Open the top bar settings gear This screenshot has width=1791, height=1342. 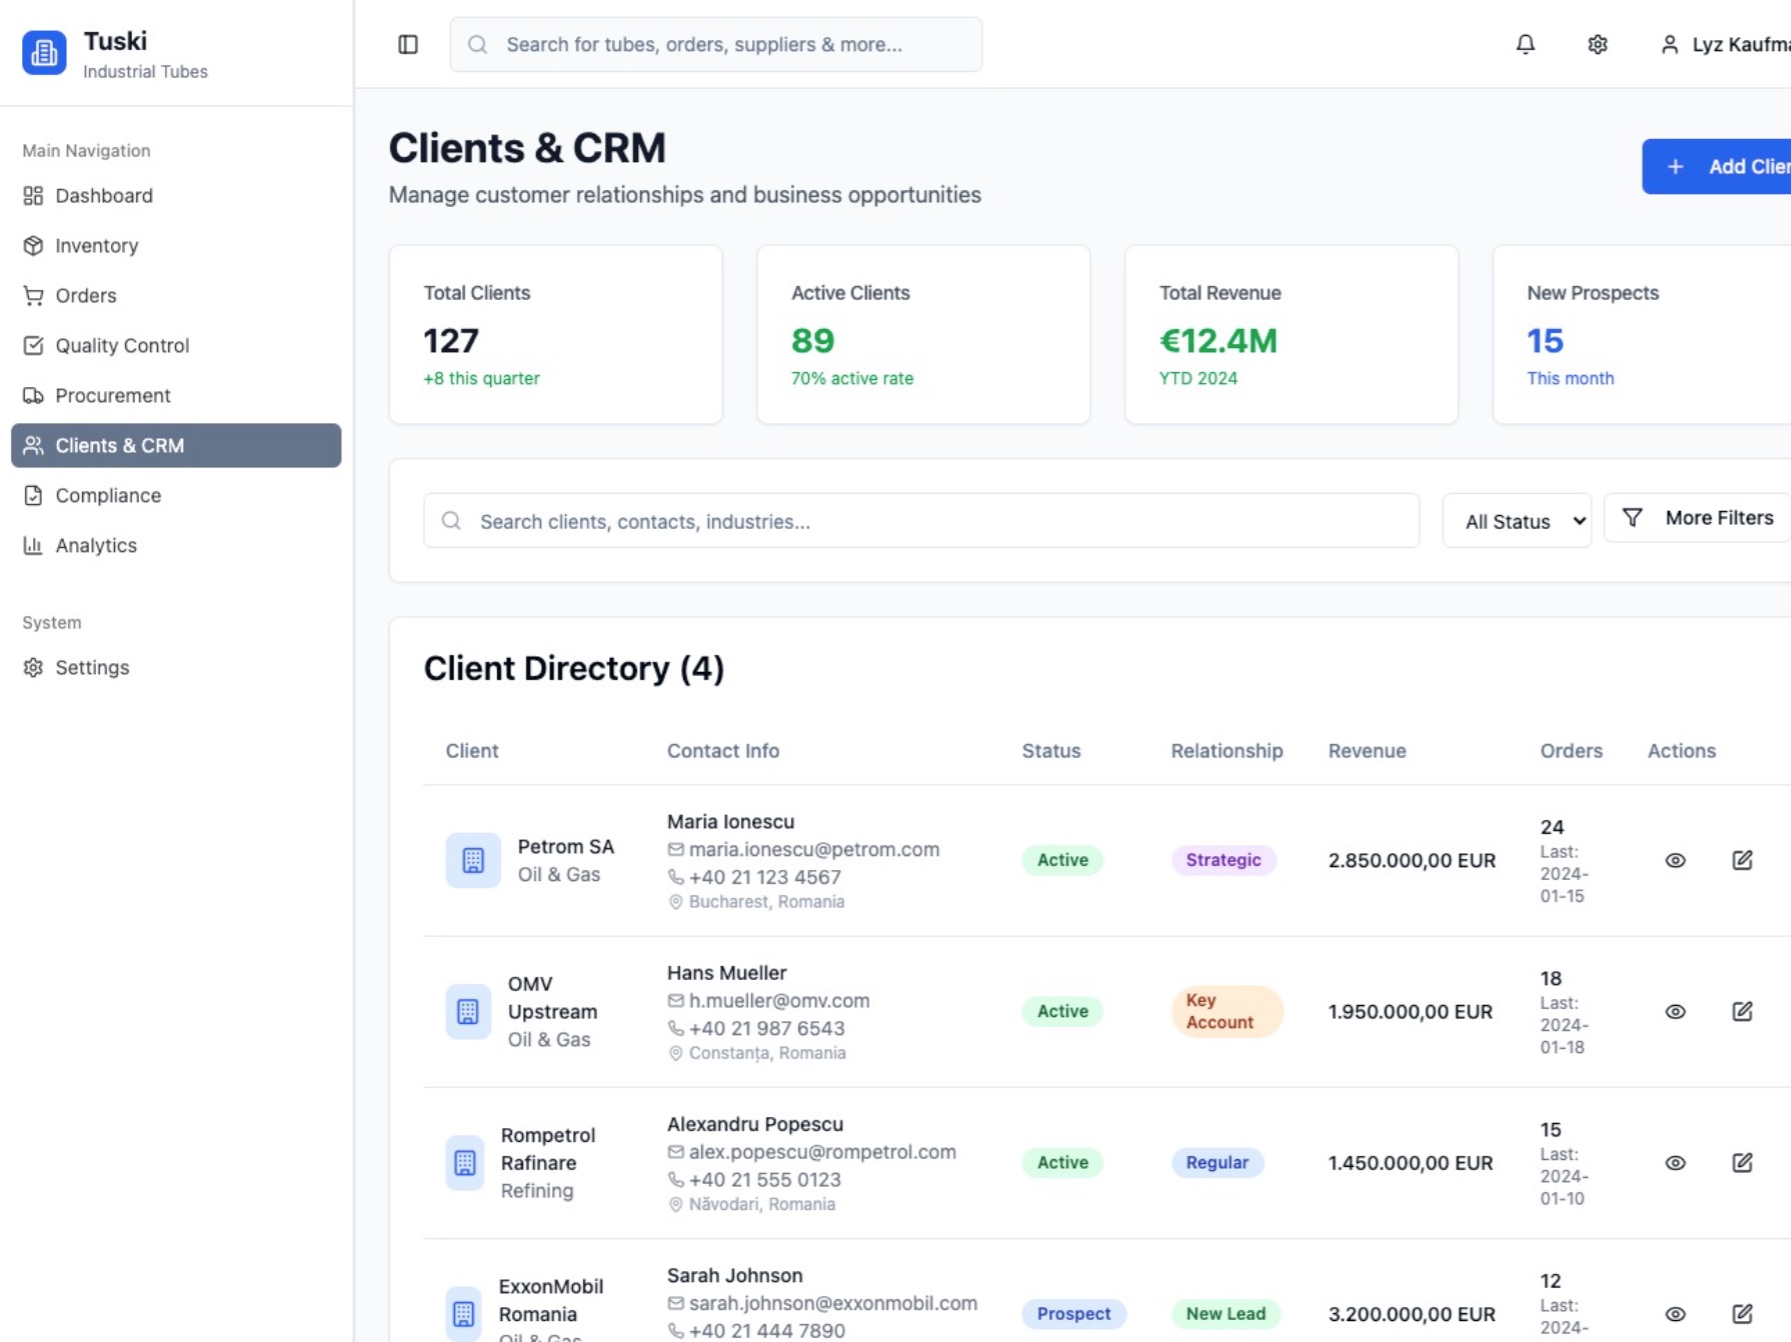(x=1597, y=44)
